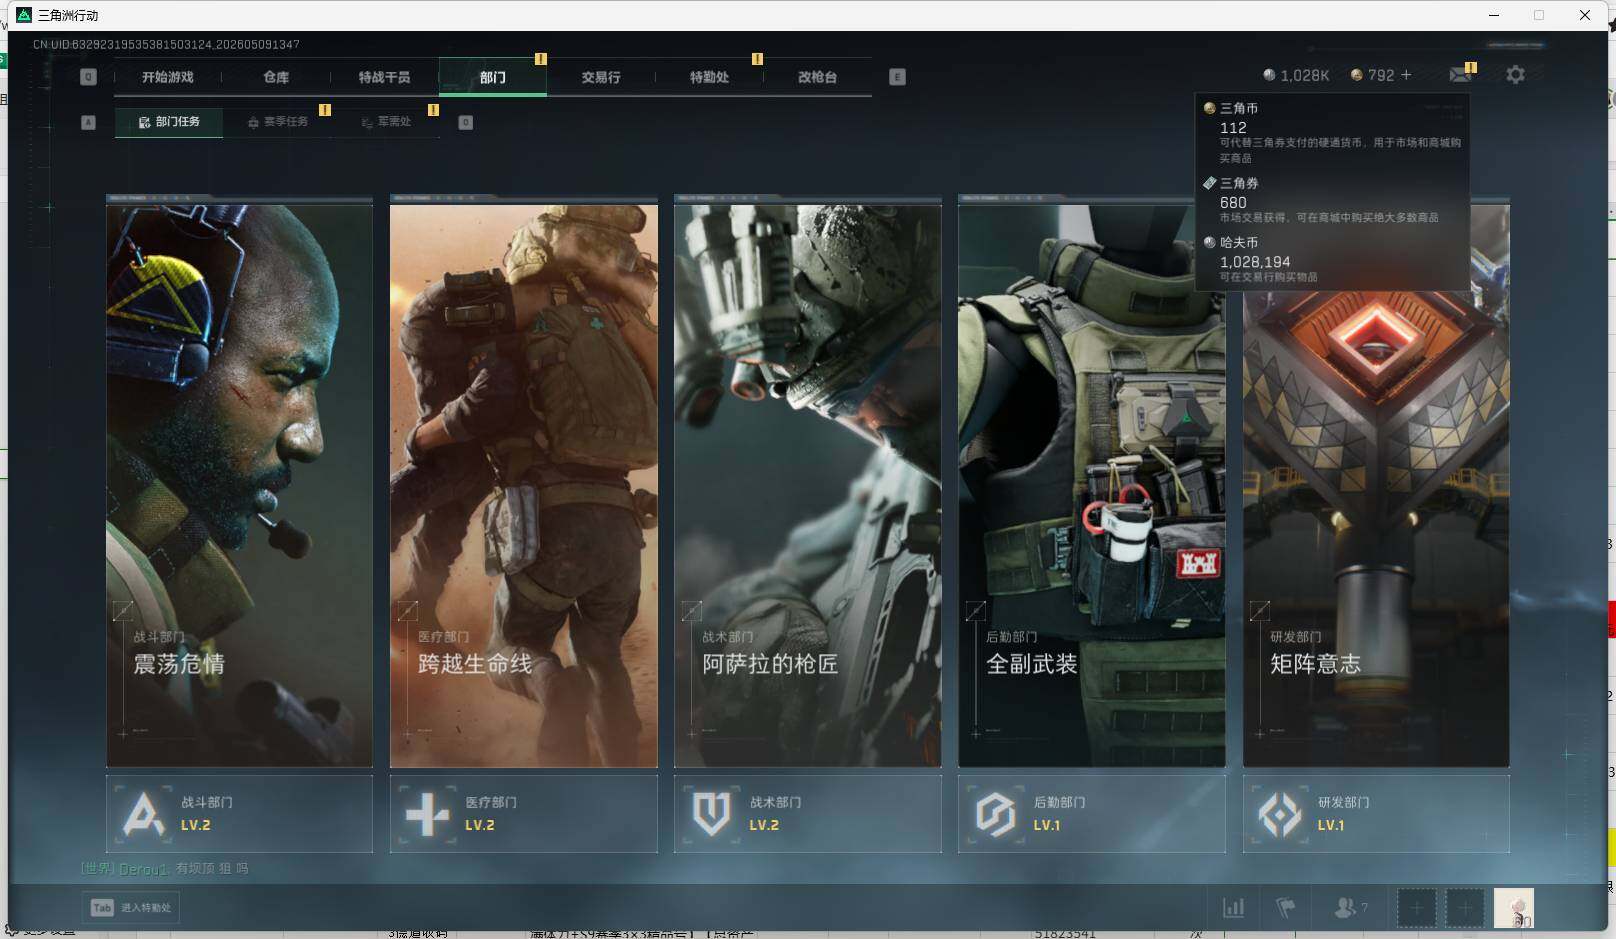This screenshot has width=1616, height=939.
Task: Select the 战术部门 LV.2 panel
Action: tap(808, 814)
